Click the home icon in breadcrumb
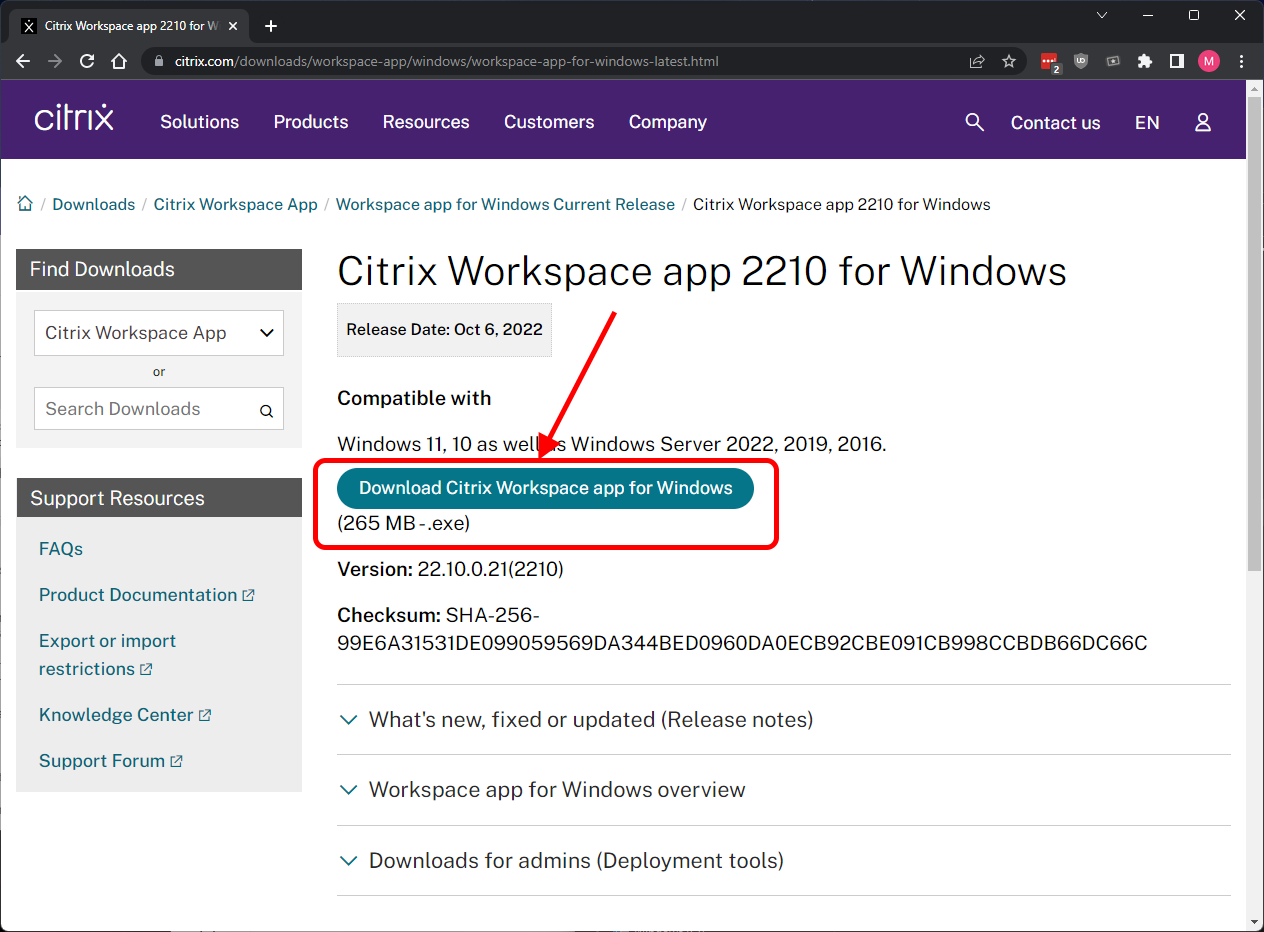Viewport: 1264px width, 932px height. pyautogui.click(x=25, y=204)
